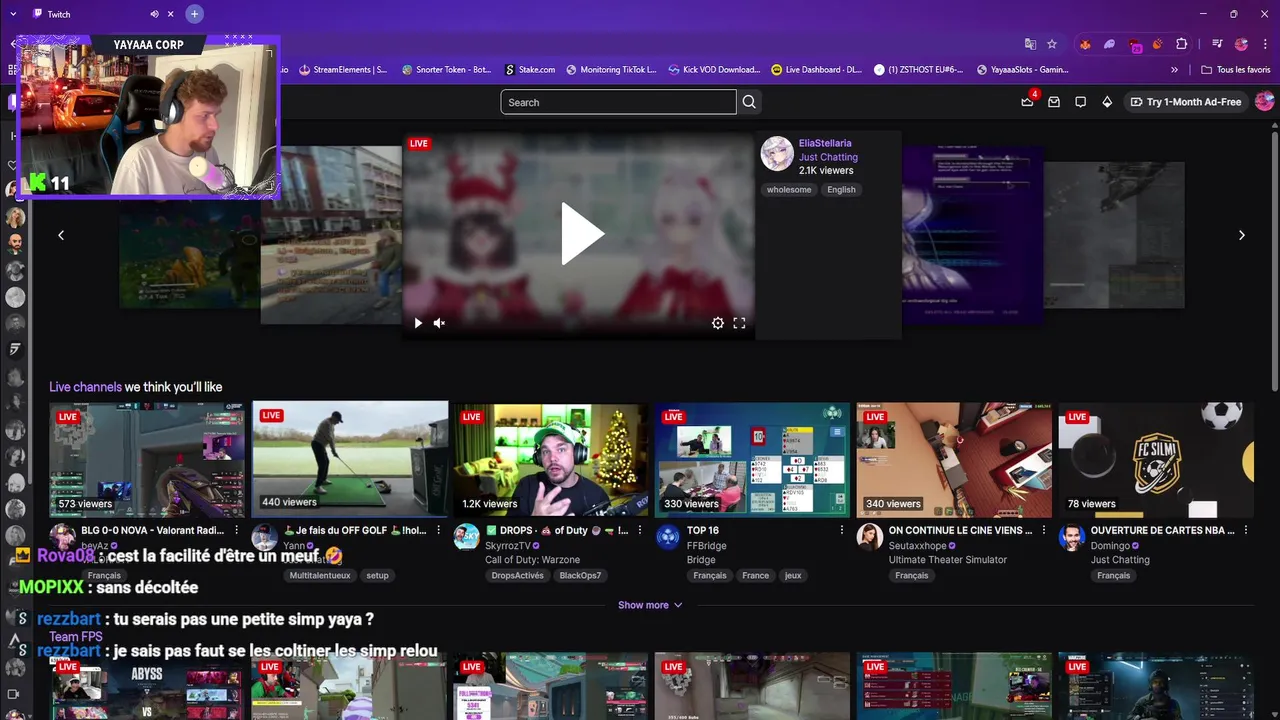Open EliaStellaria channel link
1280x720 pixels.
point(825,143)
